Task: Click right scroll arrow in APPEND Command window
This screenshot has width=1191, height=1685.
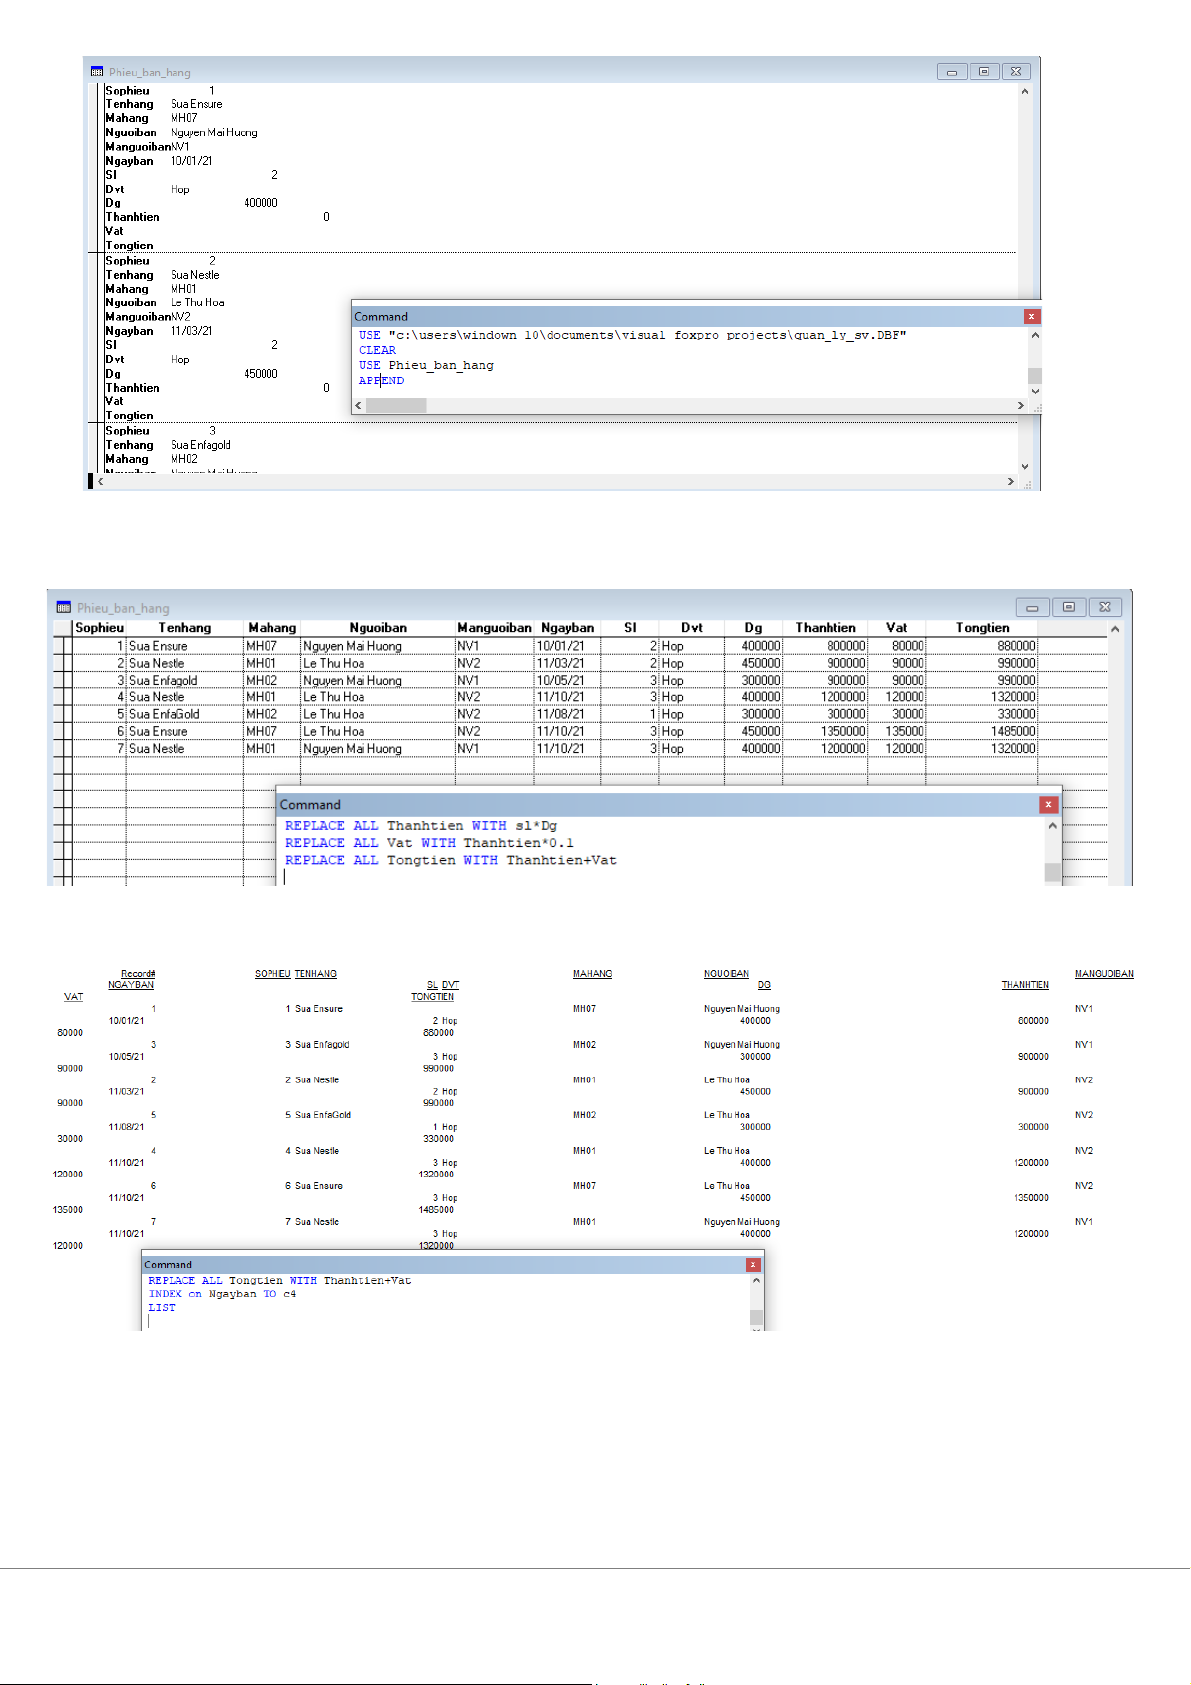Action: point(1020,406)
